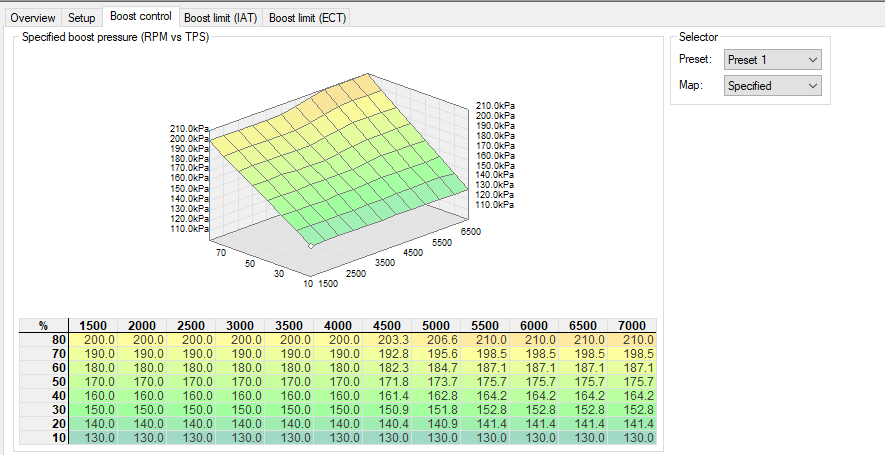
Task: Click the 182.3 cell in row 60
Action: (387, 368)
